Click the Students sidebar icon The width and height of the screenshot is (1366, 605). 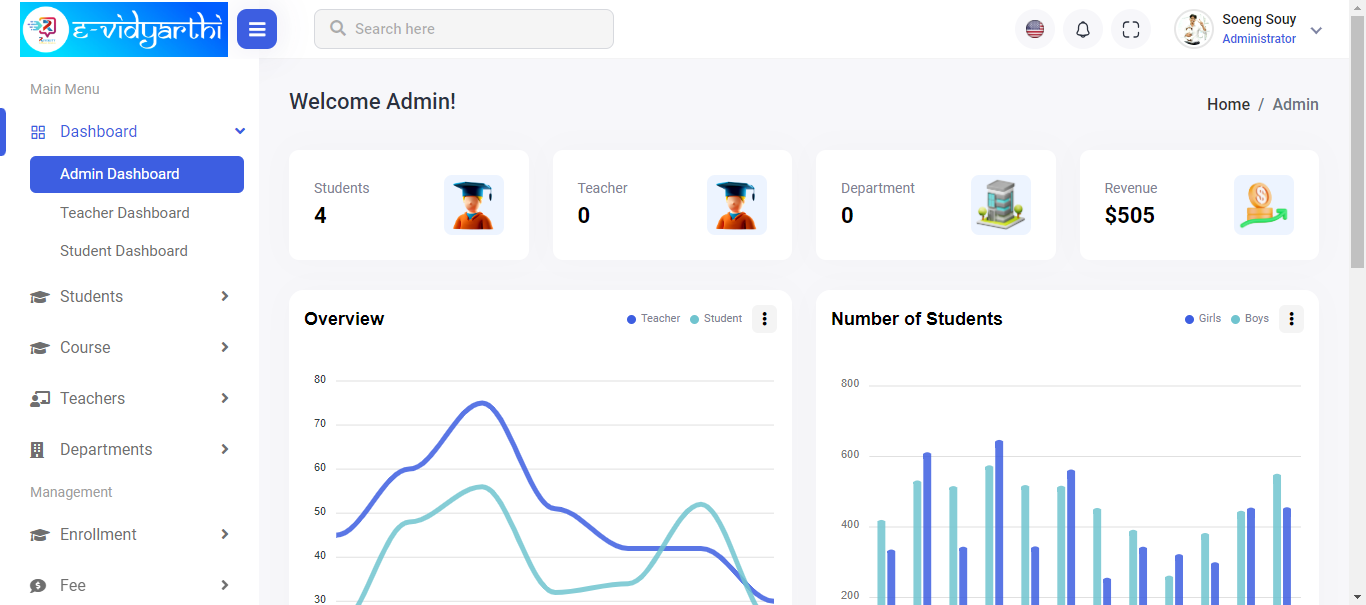(x=38, y=296)
